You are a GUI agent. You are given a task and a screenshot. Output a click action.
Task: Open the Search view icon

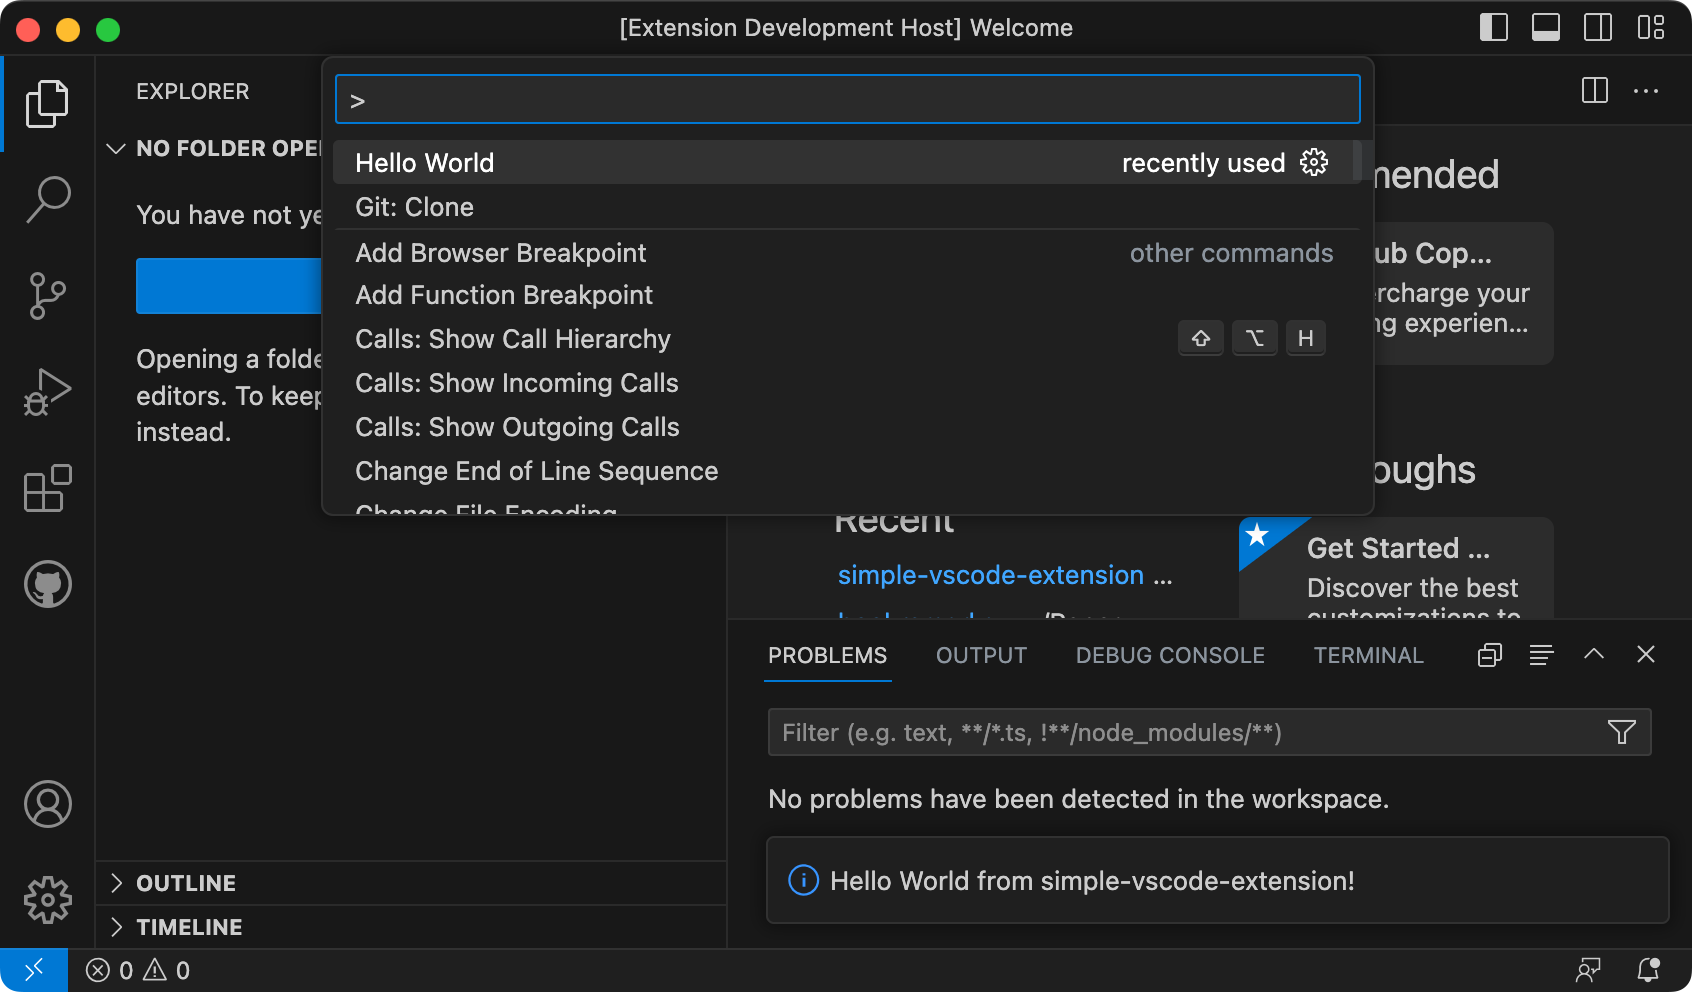tap(47, 199)
